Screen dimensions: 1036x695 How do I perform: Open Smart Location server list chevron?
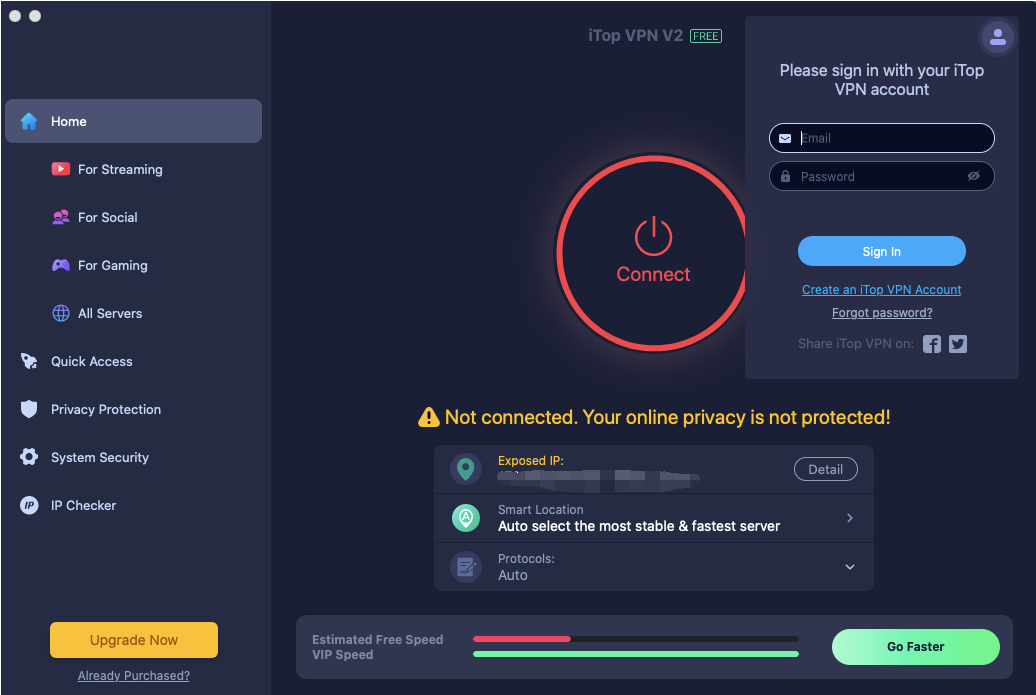click(850, 518)
